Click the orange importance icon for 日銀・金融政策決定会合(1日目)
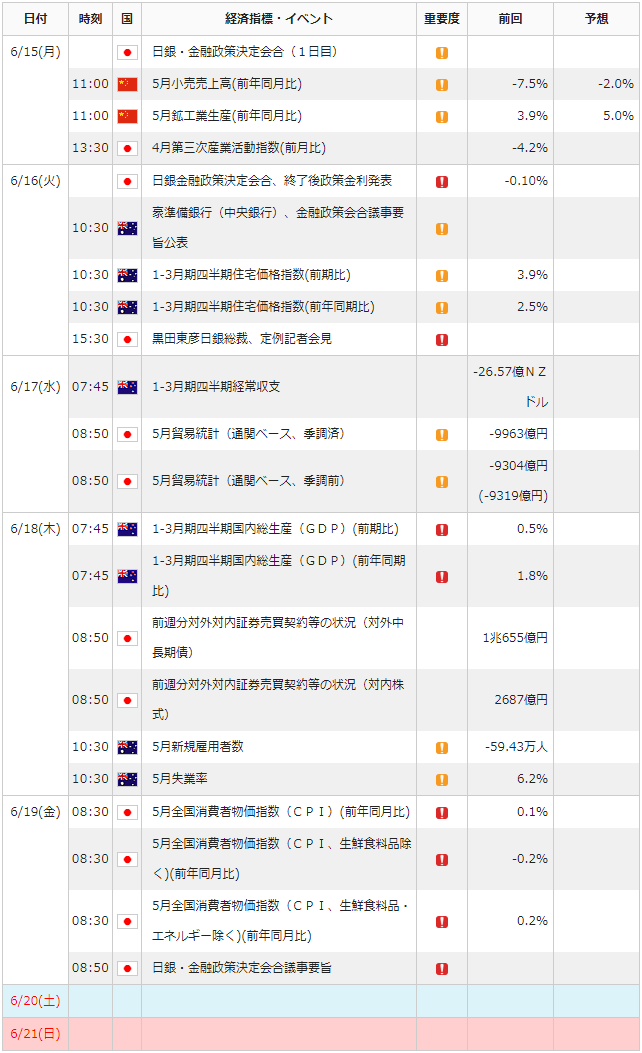This screenshot has height=1053, width=642. pos(442,52)
